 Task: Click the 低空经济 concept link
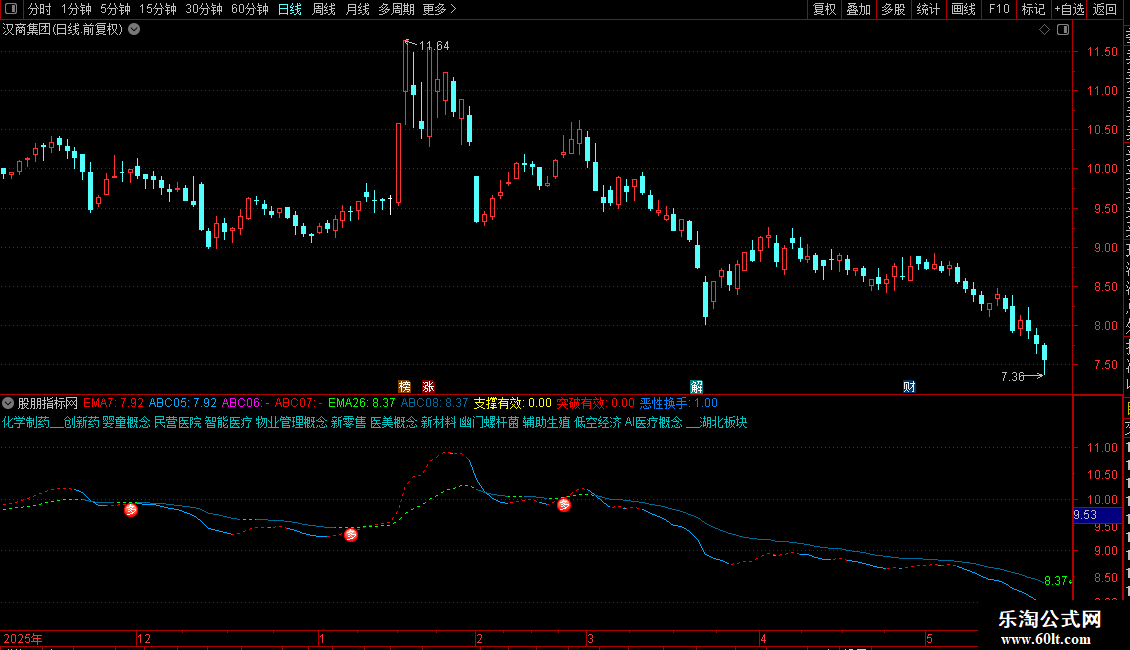pyautogui.click(x=597, y=422)
